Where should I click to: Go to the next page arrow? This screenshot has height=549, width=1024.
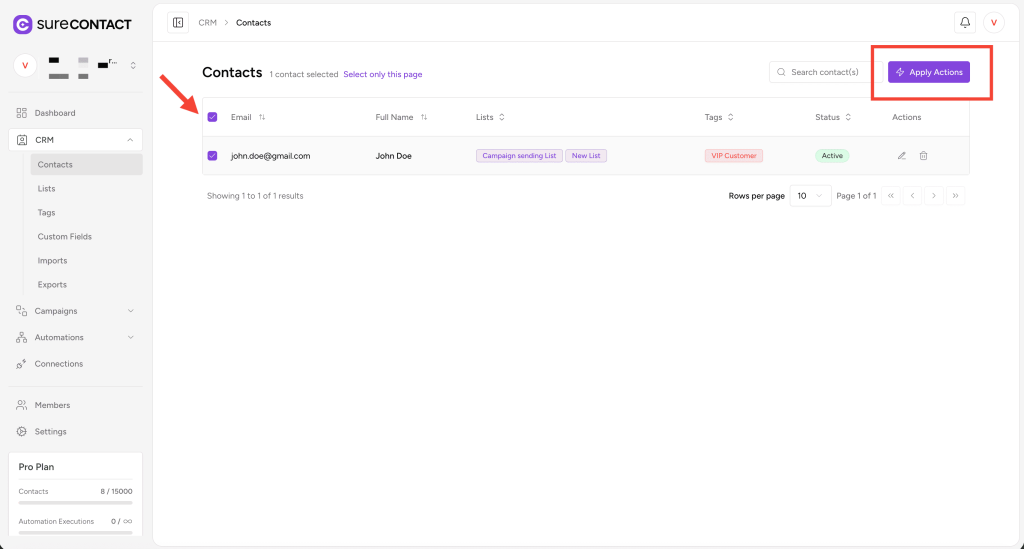tap(934, 196)
